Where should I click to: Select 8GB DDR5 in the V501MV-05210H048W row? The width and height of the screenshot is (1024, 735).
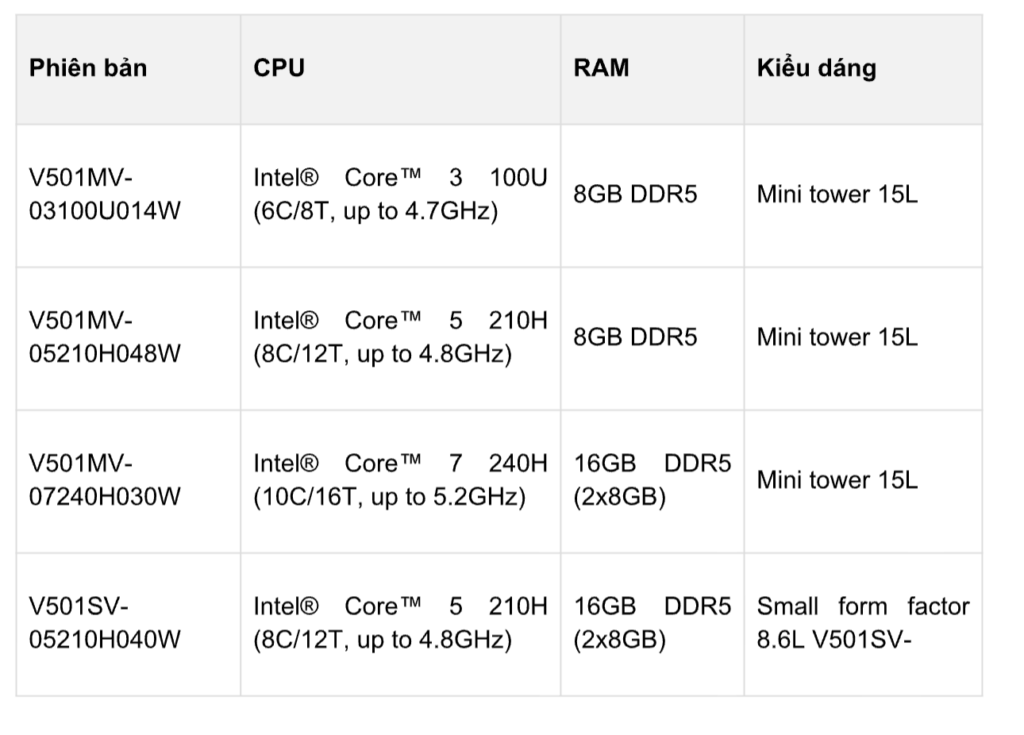coord(635,338)
